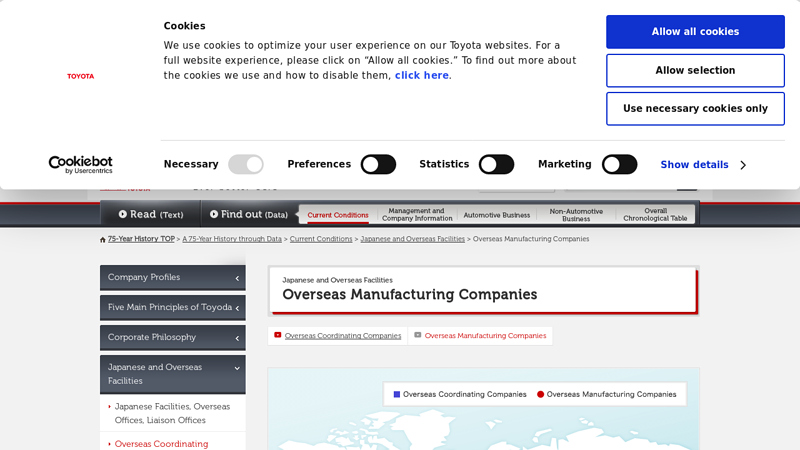Open Japanese and Overseas Facilities breadcrumb

[x=412, y=239]
